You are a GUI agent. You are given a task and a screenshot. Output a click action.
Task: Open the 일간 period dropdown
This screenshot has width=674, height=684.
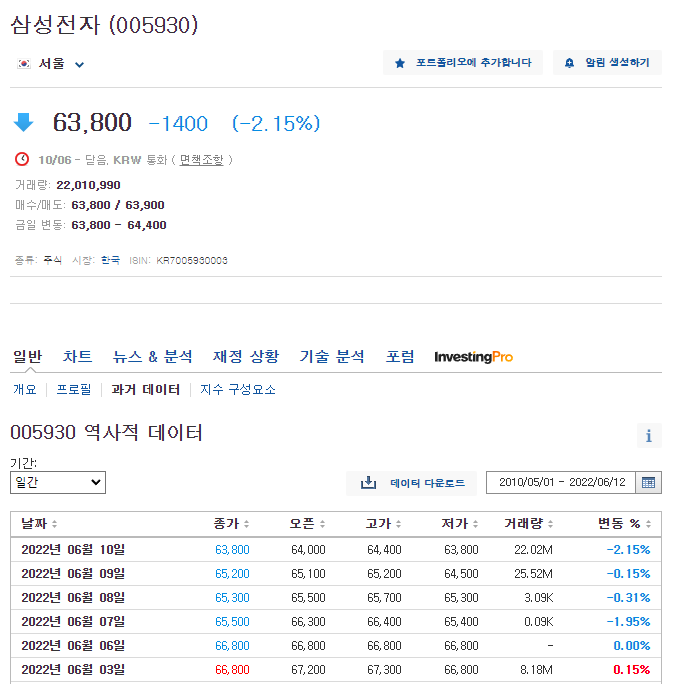tap(58, 482)
